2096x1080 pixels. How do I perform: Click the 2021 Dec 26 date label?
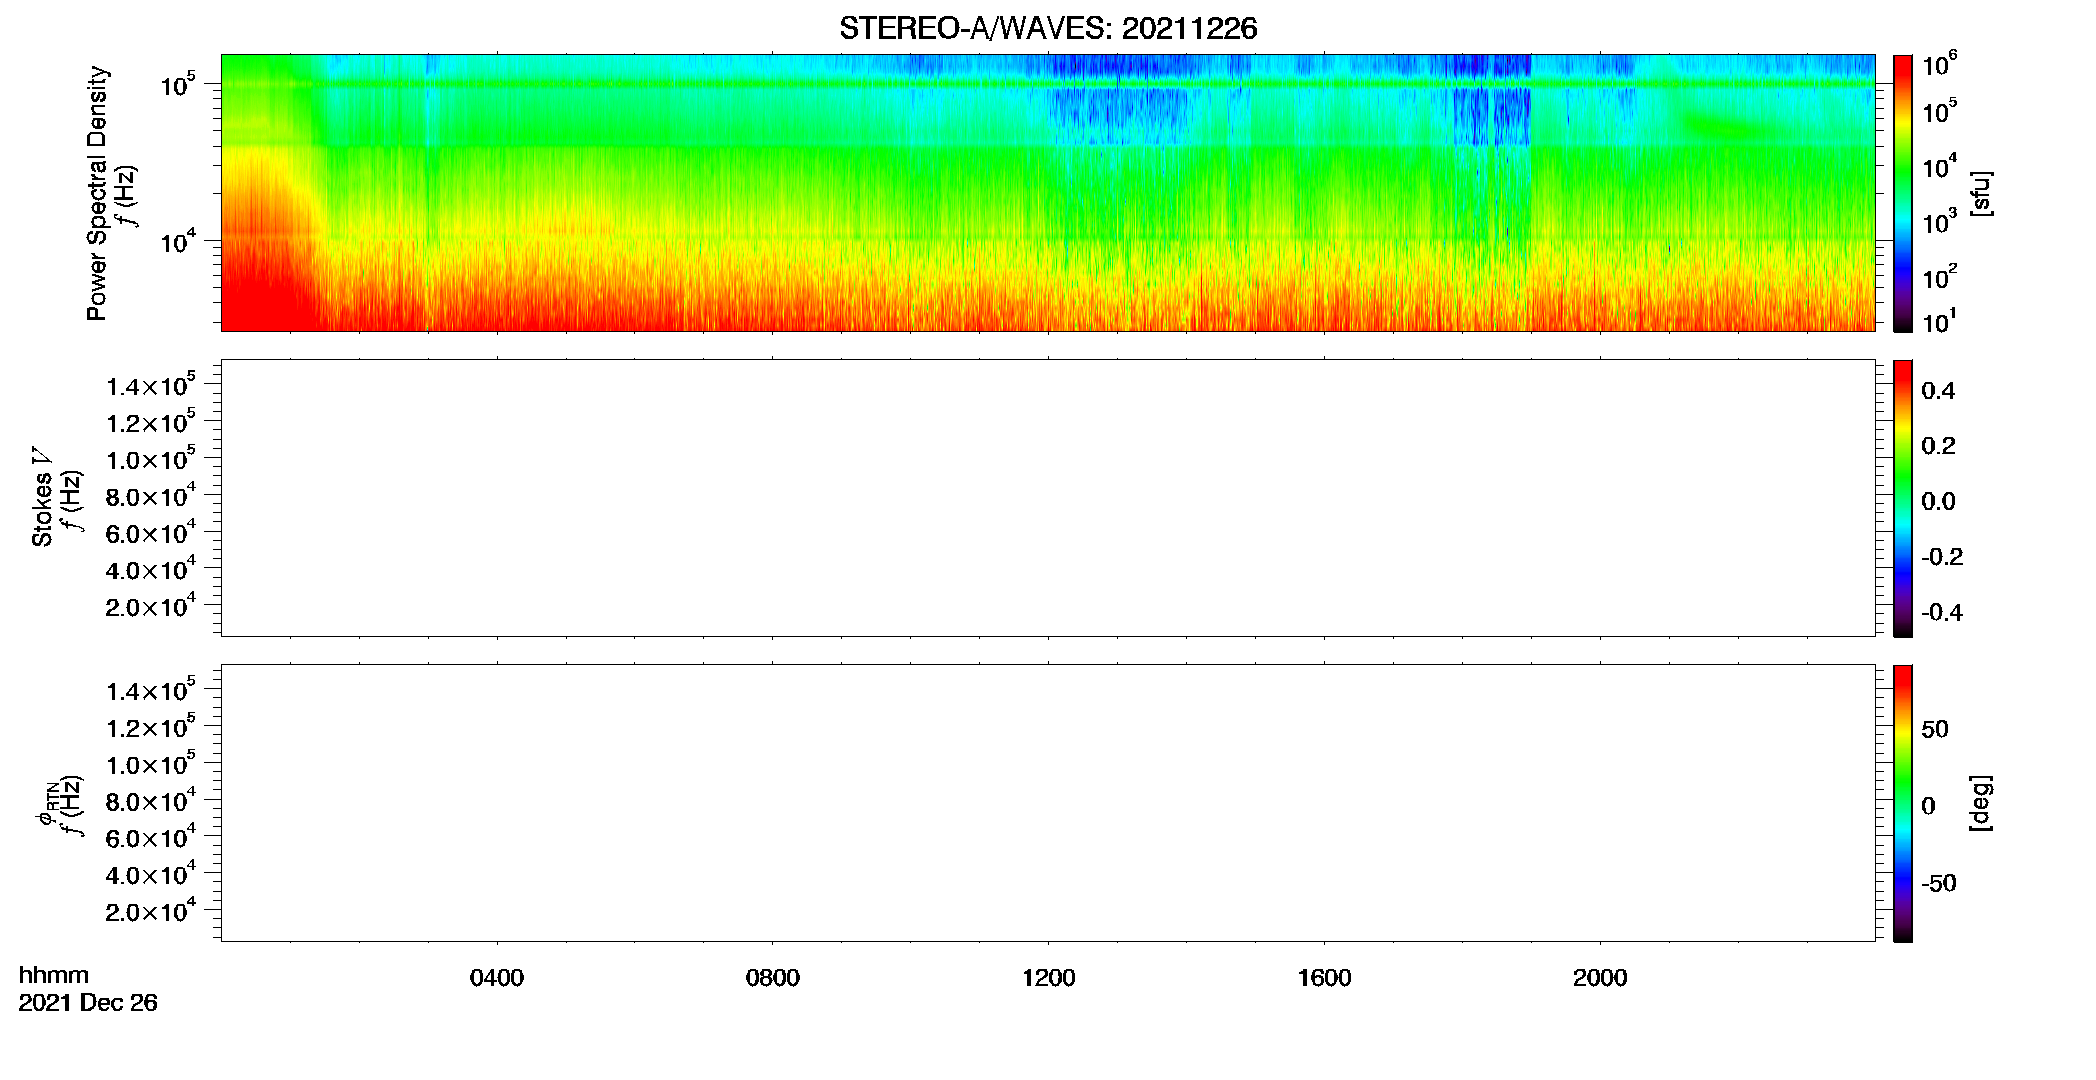click(x=88, y=1003)
